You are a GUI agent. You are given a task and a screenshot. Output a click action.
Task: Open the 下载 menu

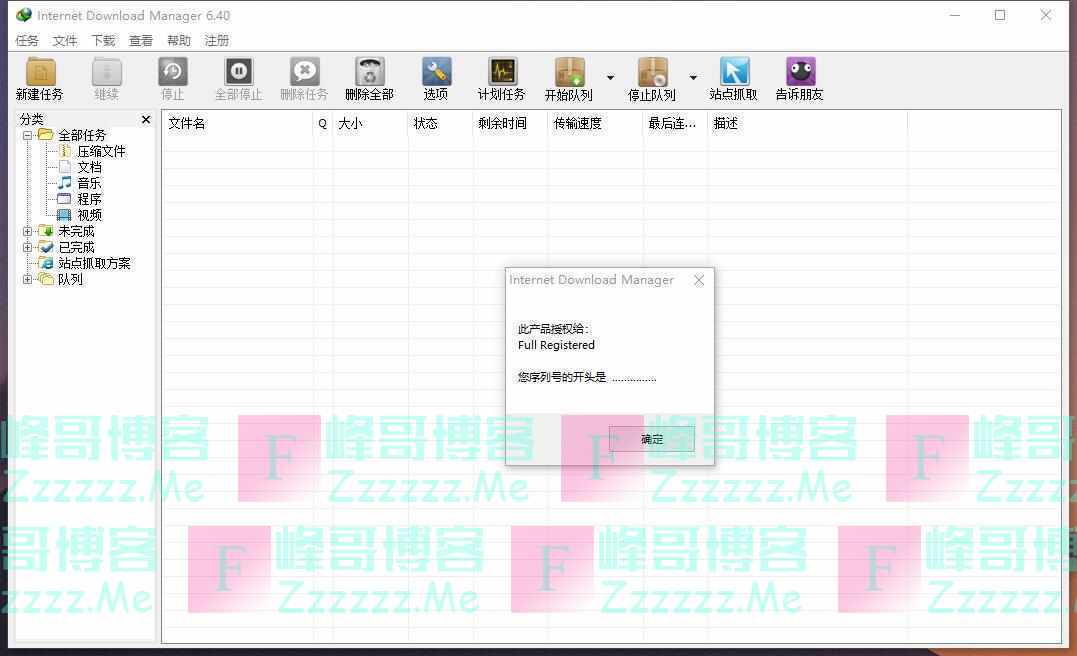point(103,41)
